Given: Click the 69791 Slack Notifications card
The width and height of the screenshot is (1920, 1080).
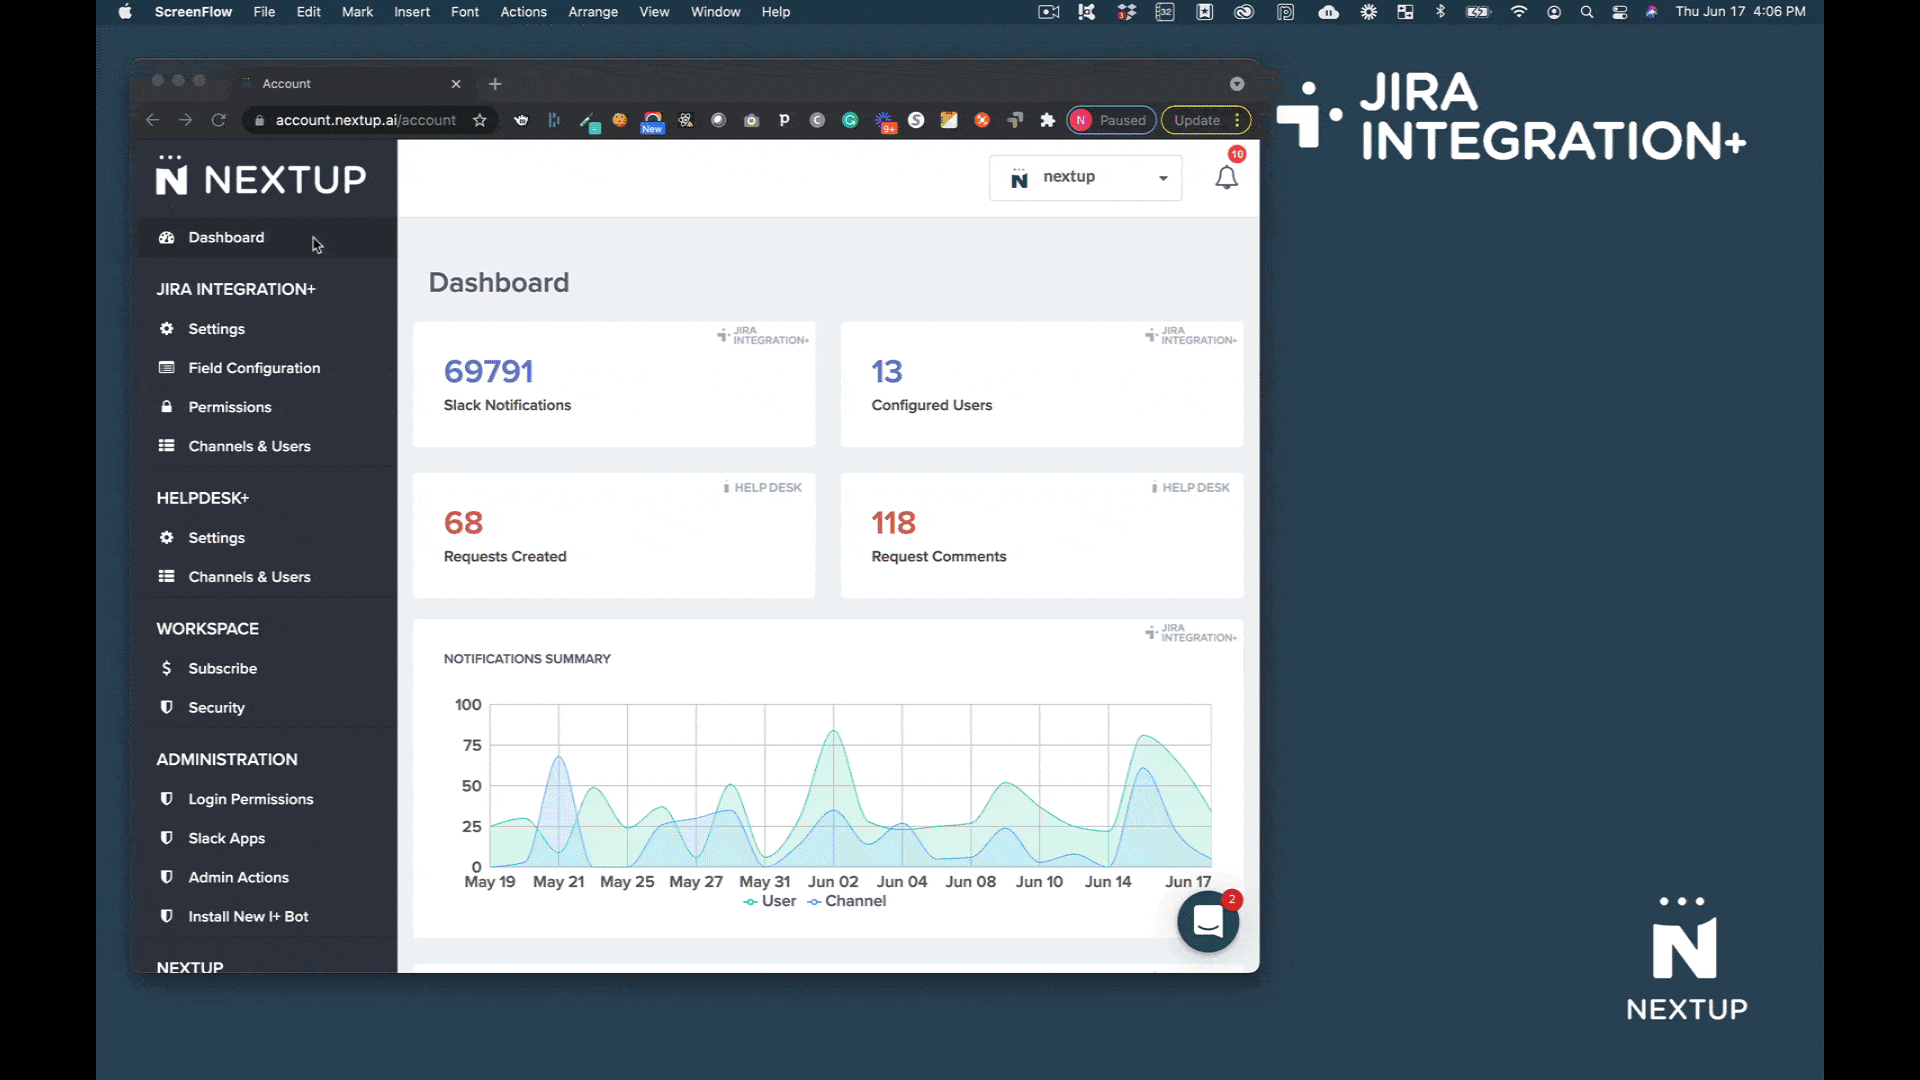Looking at the screenshot, I should point(614,384).
